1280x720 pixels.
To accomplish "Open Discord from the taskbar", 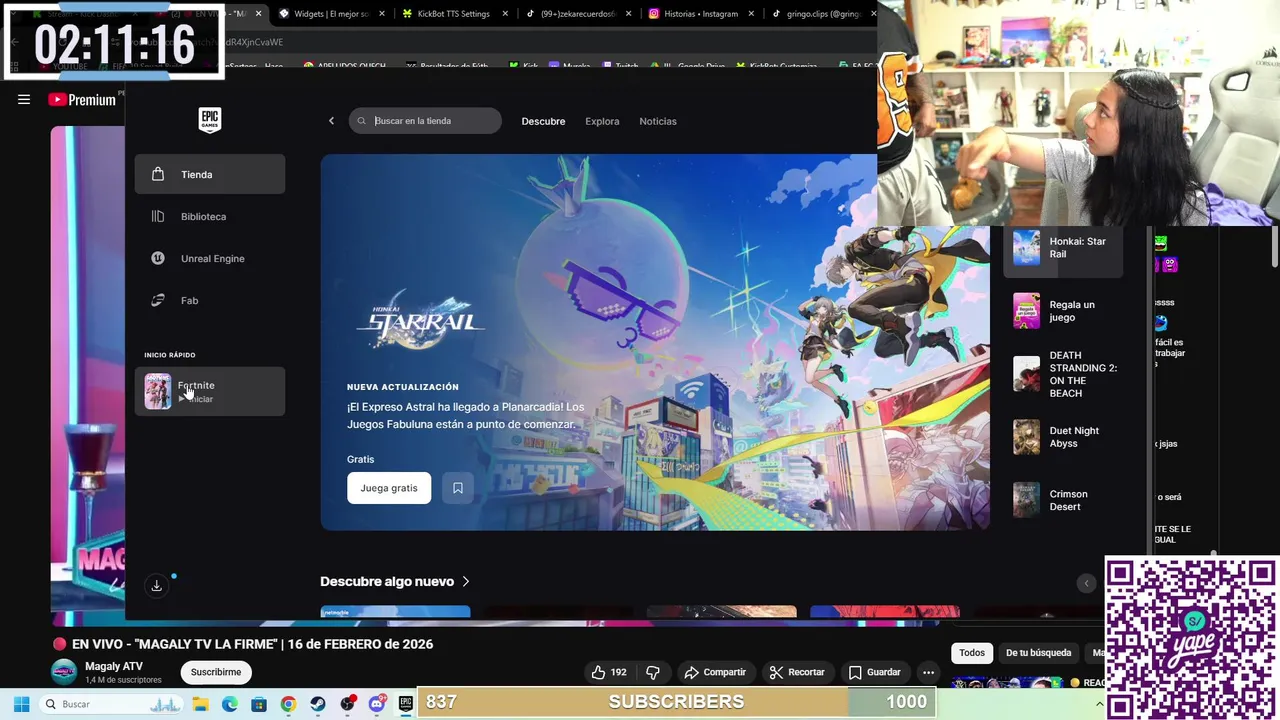I will click(376, 704).
